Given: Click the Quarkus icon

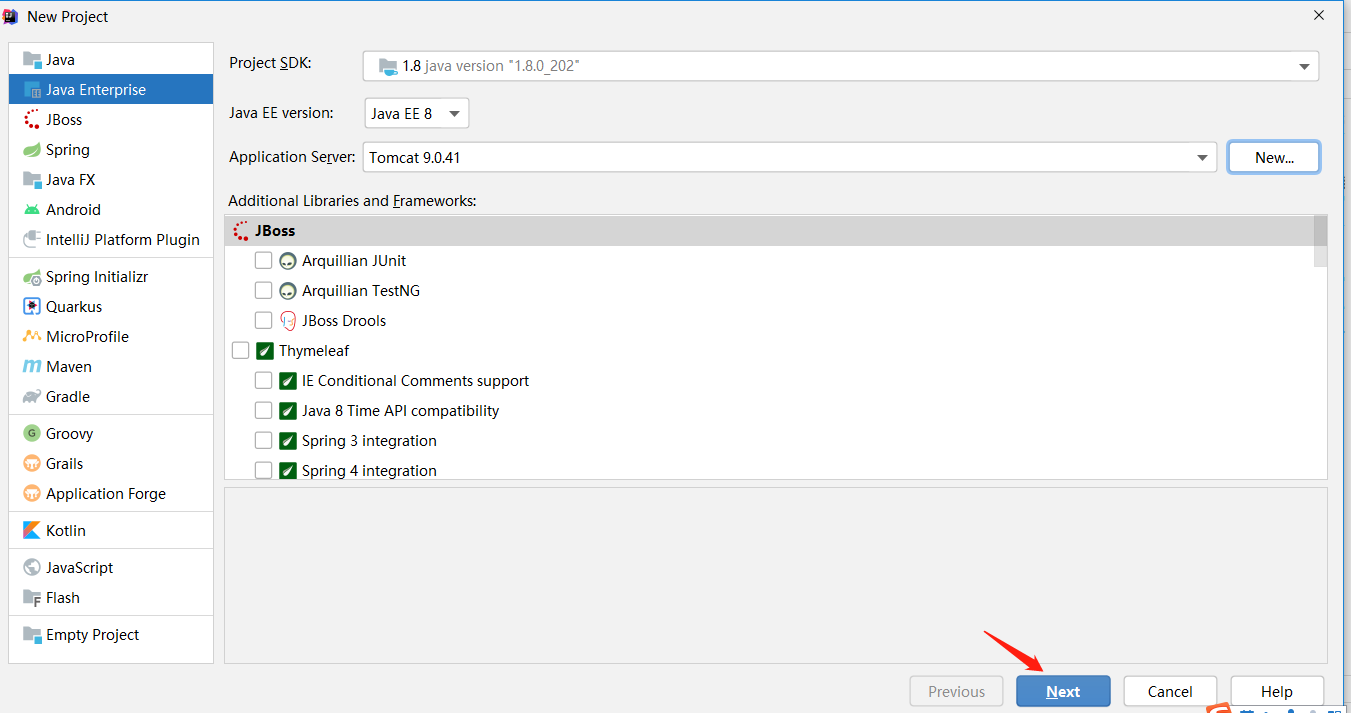Looking at the screenshot, I should tap(32, 307).
